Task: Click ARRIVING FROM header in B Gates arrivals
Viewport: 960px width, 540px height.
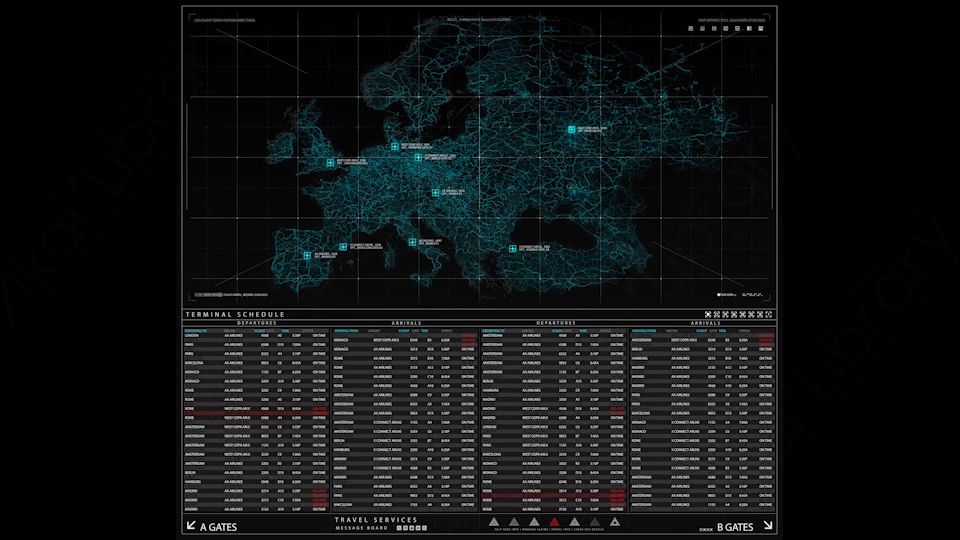Action: coord(644,331)
